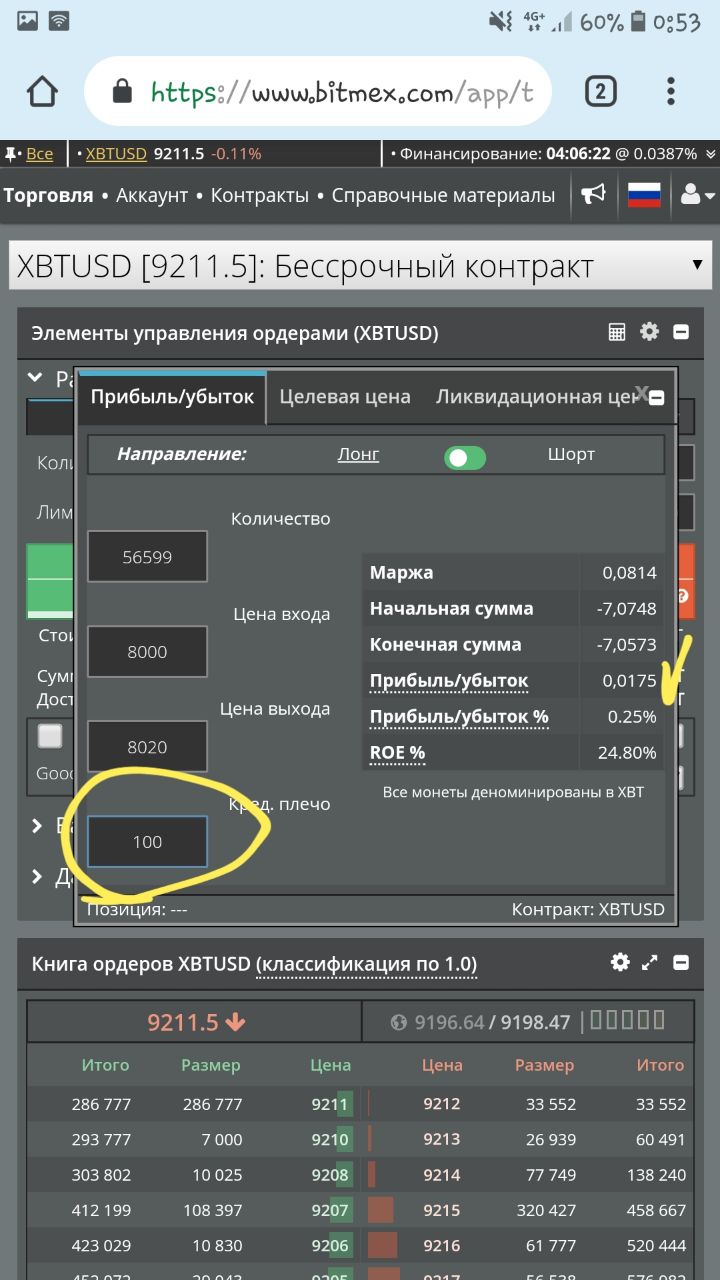Click the order book grouping link 1.0

[x=366, y=964]
